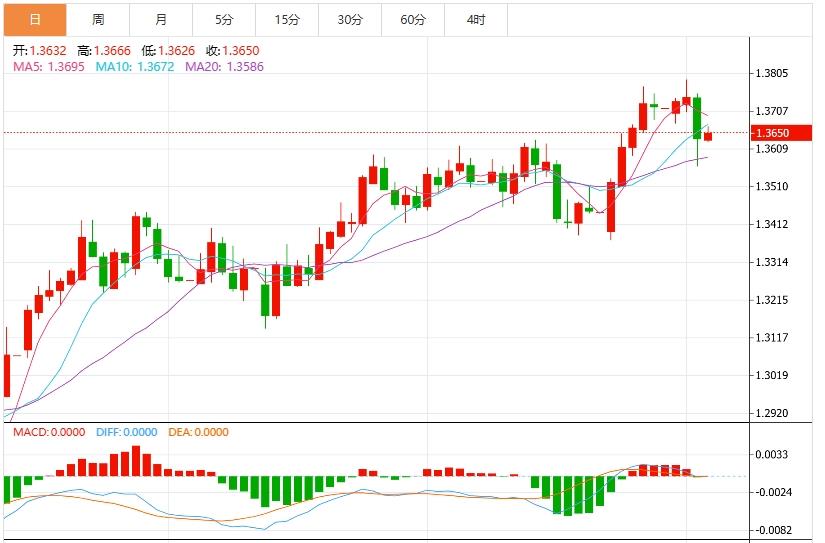Image resolution: width=825 pixels, height=543 pixels.
Task: Open the 月 (monthly) chart tab
Action: tap(161, 19)
